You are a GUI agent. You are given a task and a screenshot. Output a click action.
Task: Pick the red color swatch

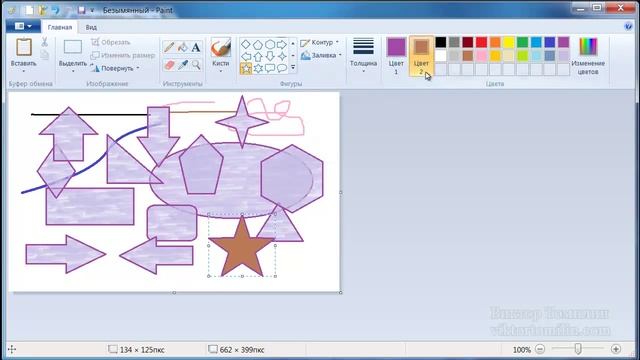(481, 42)
